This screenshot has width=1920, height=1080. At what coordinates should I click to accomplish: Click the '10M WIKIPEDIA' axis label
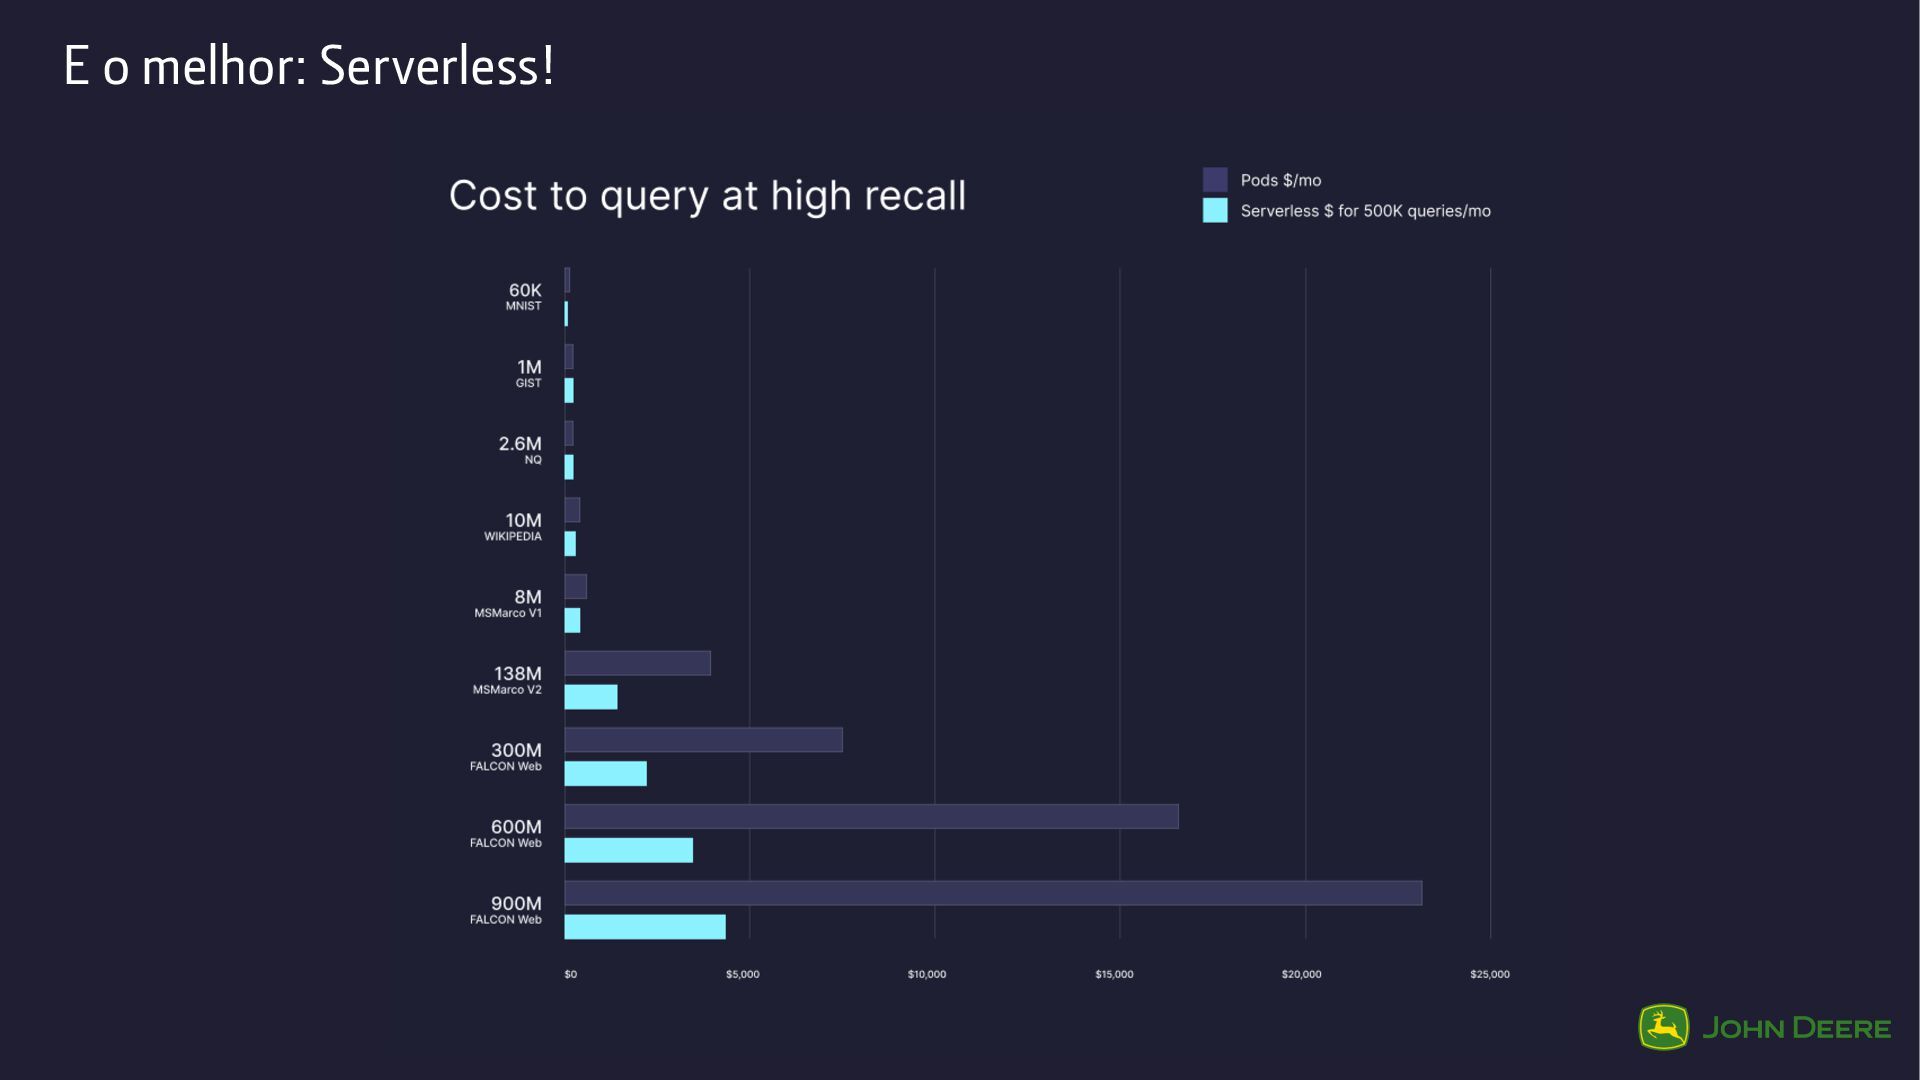(x=514, y=526)
